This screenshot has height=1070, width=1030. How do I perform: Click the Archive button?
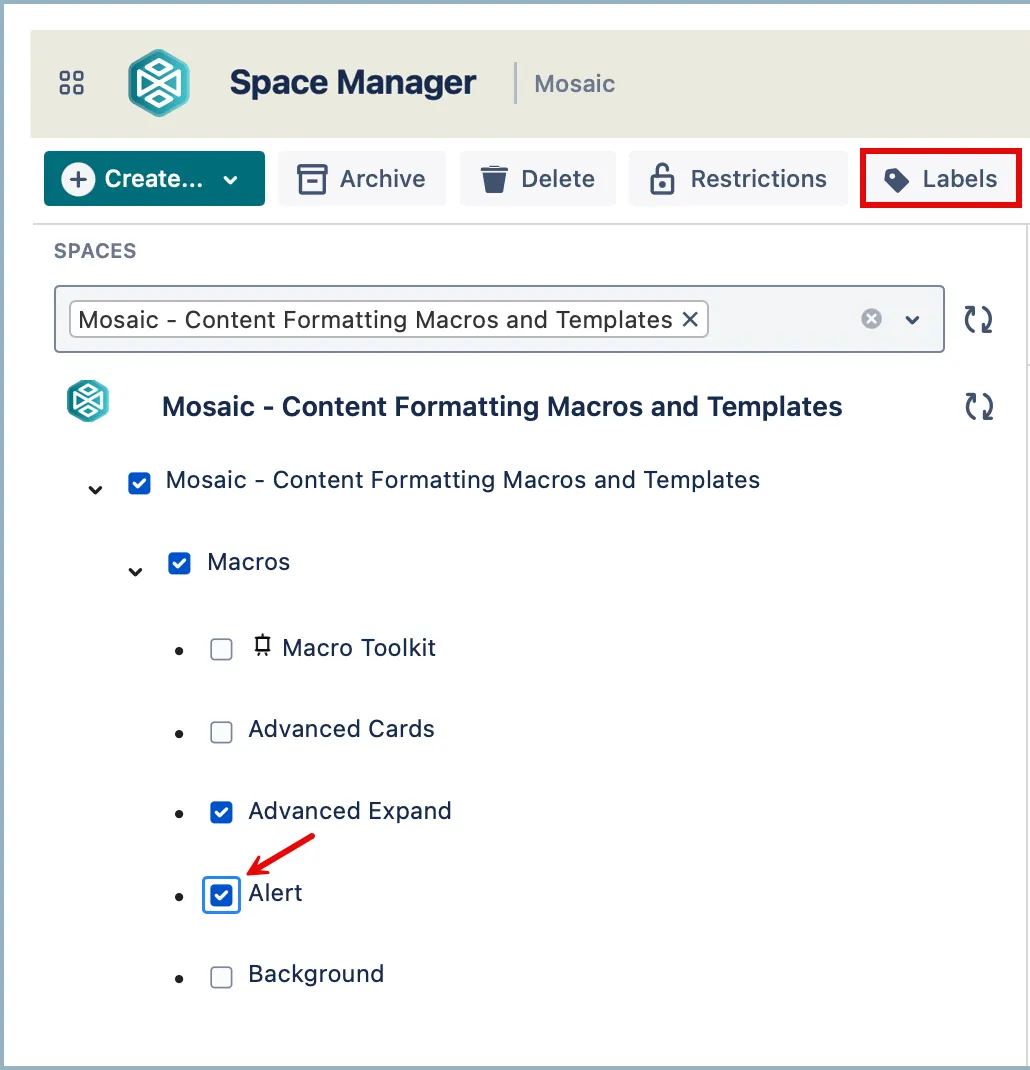(x=362, y=179)
